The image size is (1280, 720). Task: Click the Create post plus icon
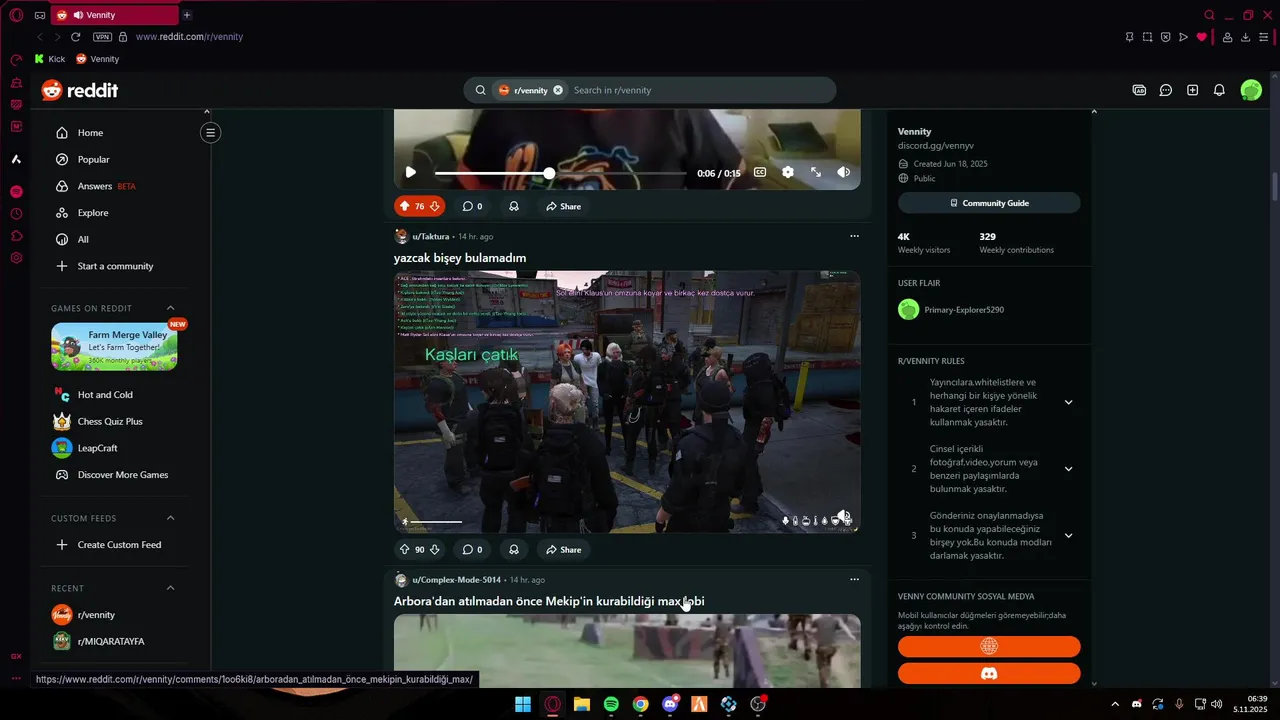pos(1192,90)
